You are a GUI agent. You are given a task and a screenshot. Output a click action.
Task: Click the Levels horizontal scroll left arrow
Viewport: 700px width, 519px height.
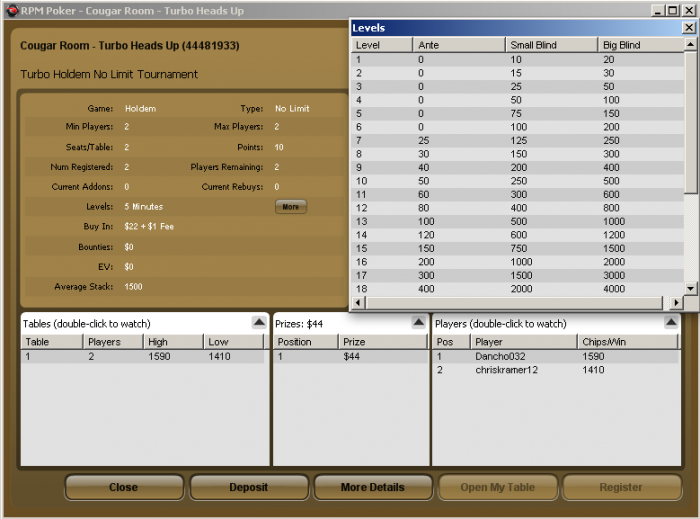358,303
